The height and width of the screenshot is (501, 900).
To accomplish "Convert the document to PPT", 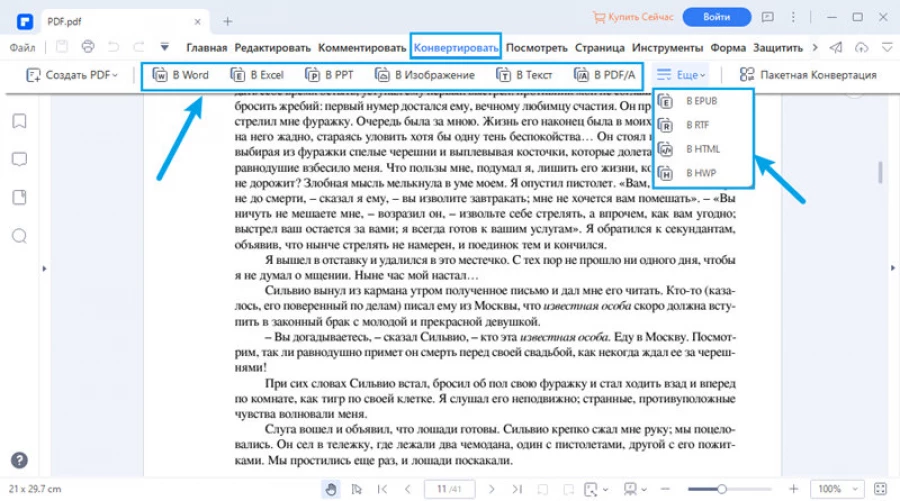I will [x=331, y=75].
